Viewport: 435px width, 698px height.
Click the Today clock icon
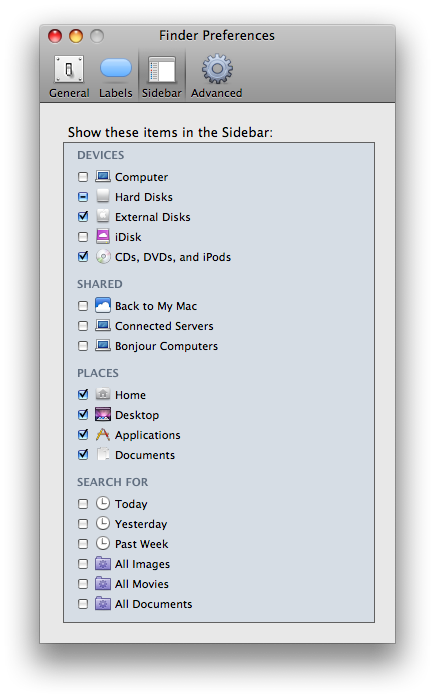tap(103, 503)
